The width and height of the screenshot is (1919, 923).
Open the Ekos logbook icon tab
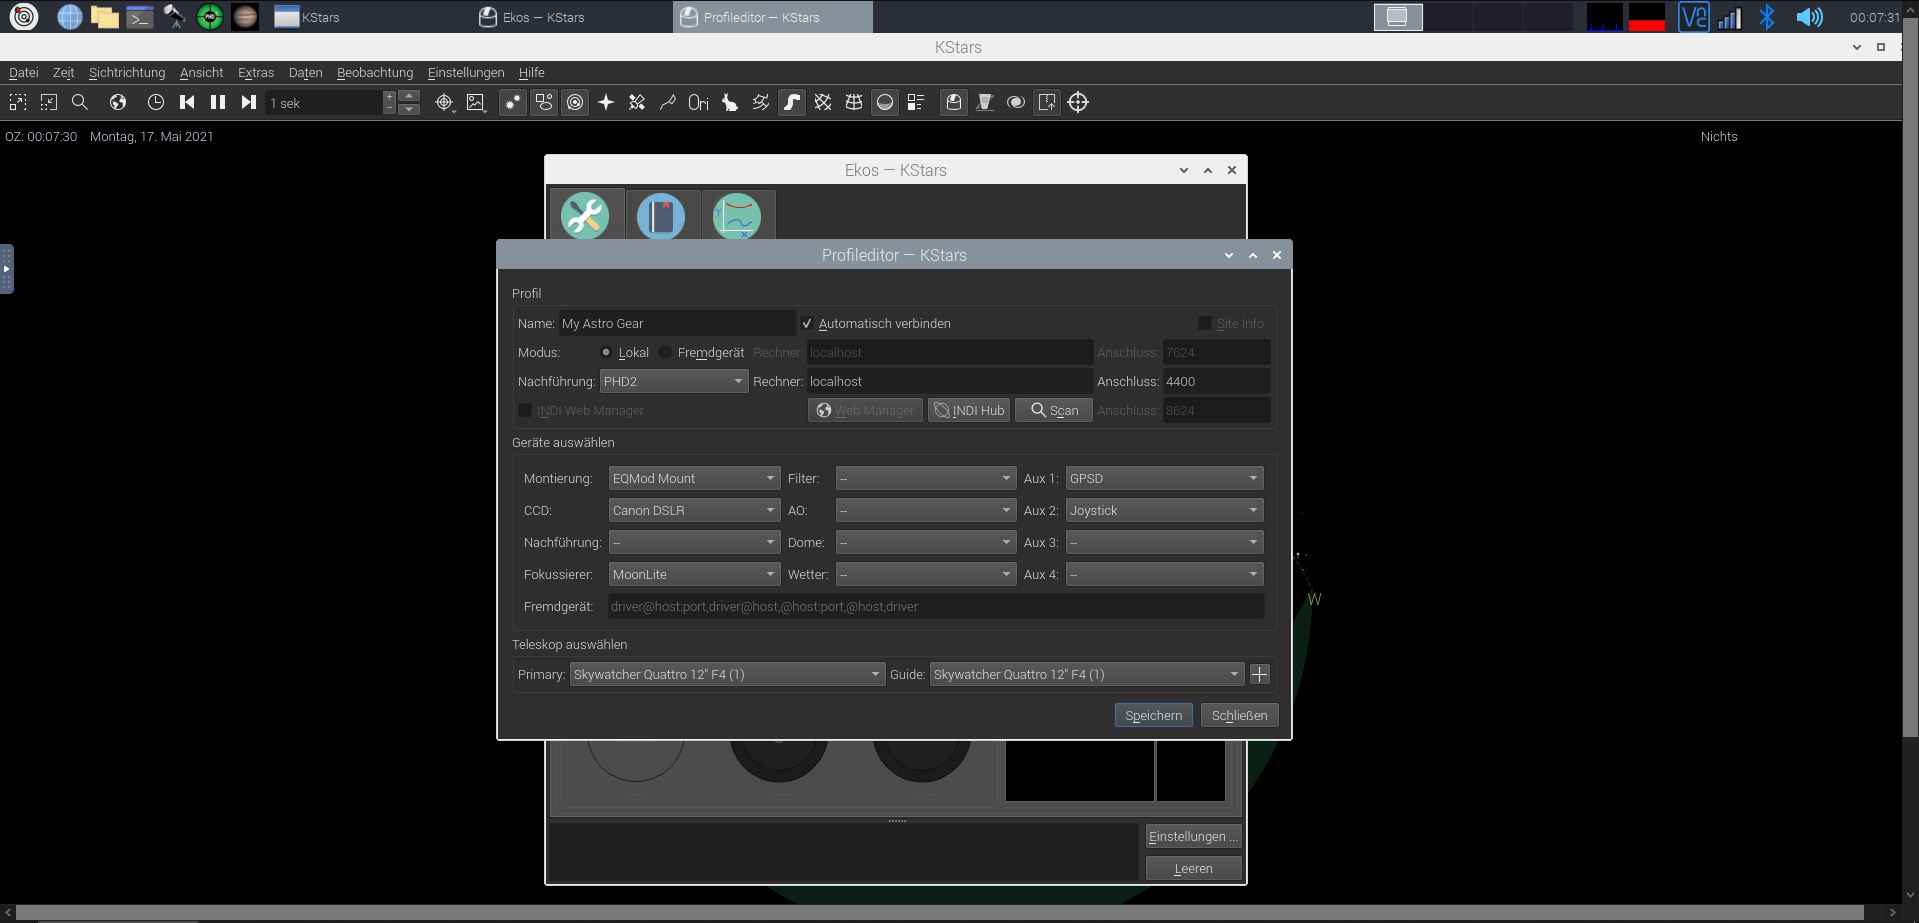click(661, 215)
